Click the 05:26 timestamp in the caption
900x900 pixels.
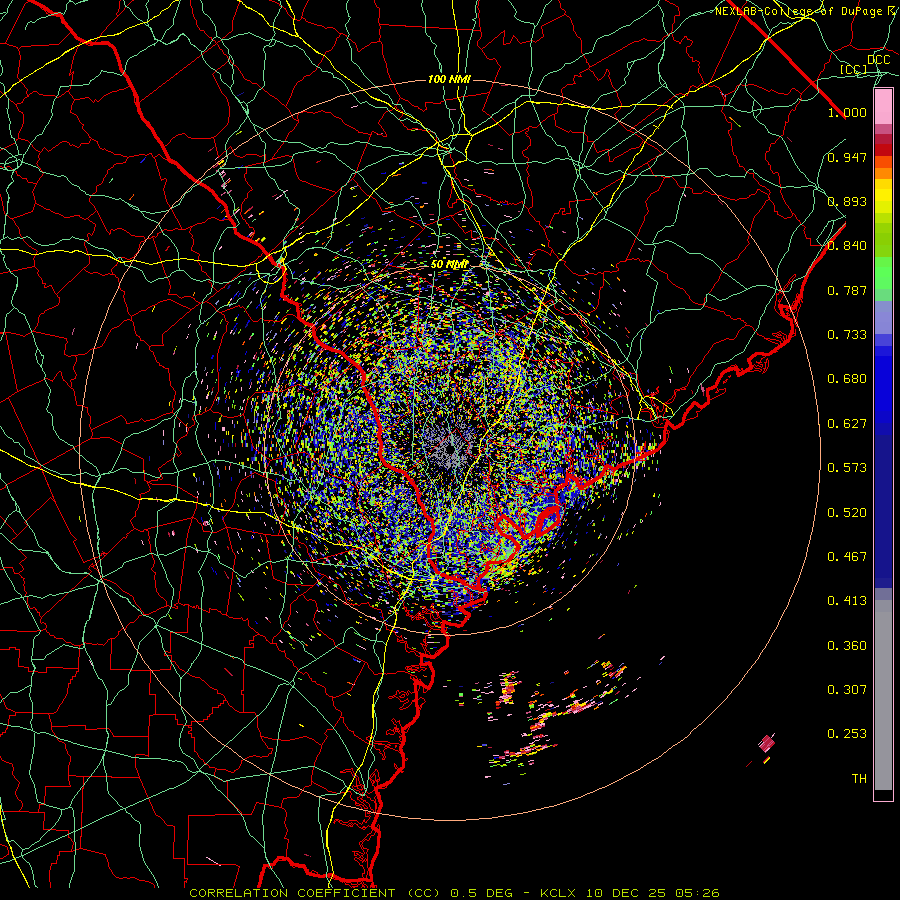click(696, 893)
